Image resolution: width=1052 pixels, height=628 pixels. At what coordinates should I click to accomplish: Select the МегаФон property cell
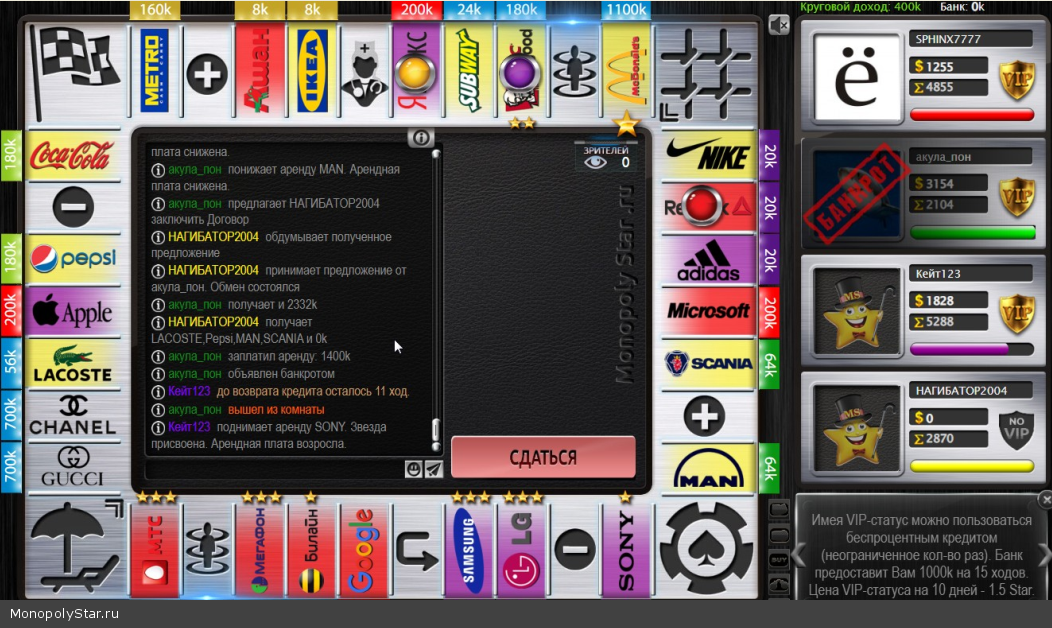260,550
